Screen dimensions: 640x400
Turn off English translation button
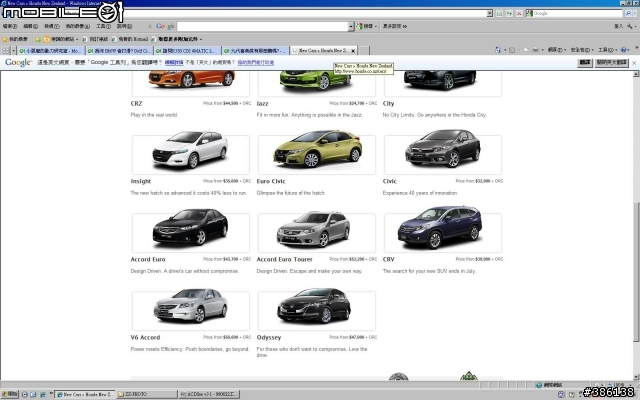[x=611, y=62]
